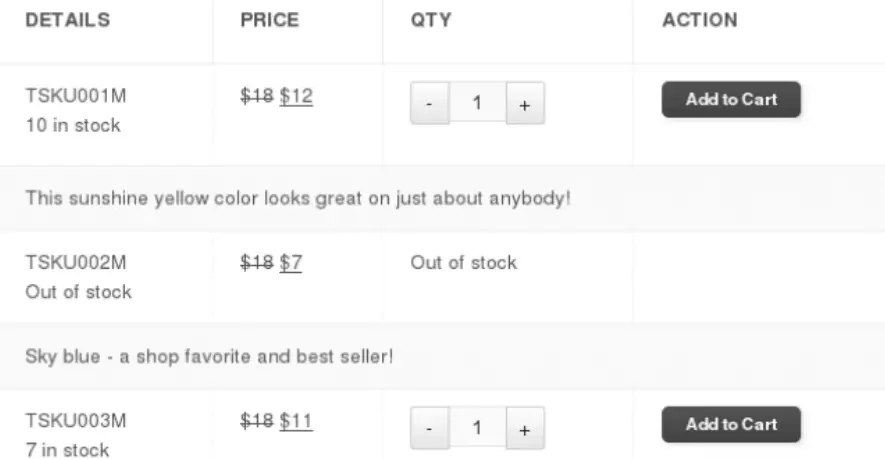Screen dimensions: 885x459
Task: Click the "10 in stock" text
Action: pos(73,125)
